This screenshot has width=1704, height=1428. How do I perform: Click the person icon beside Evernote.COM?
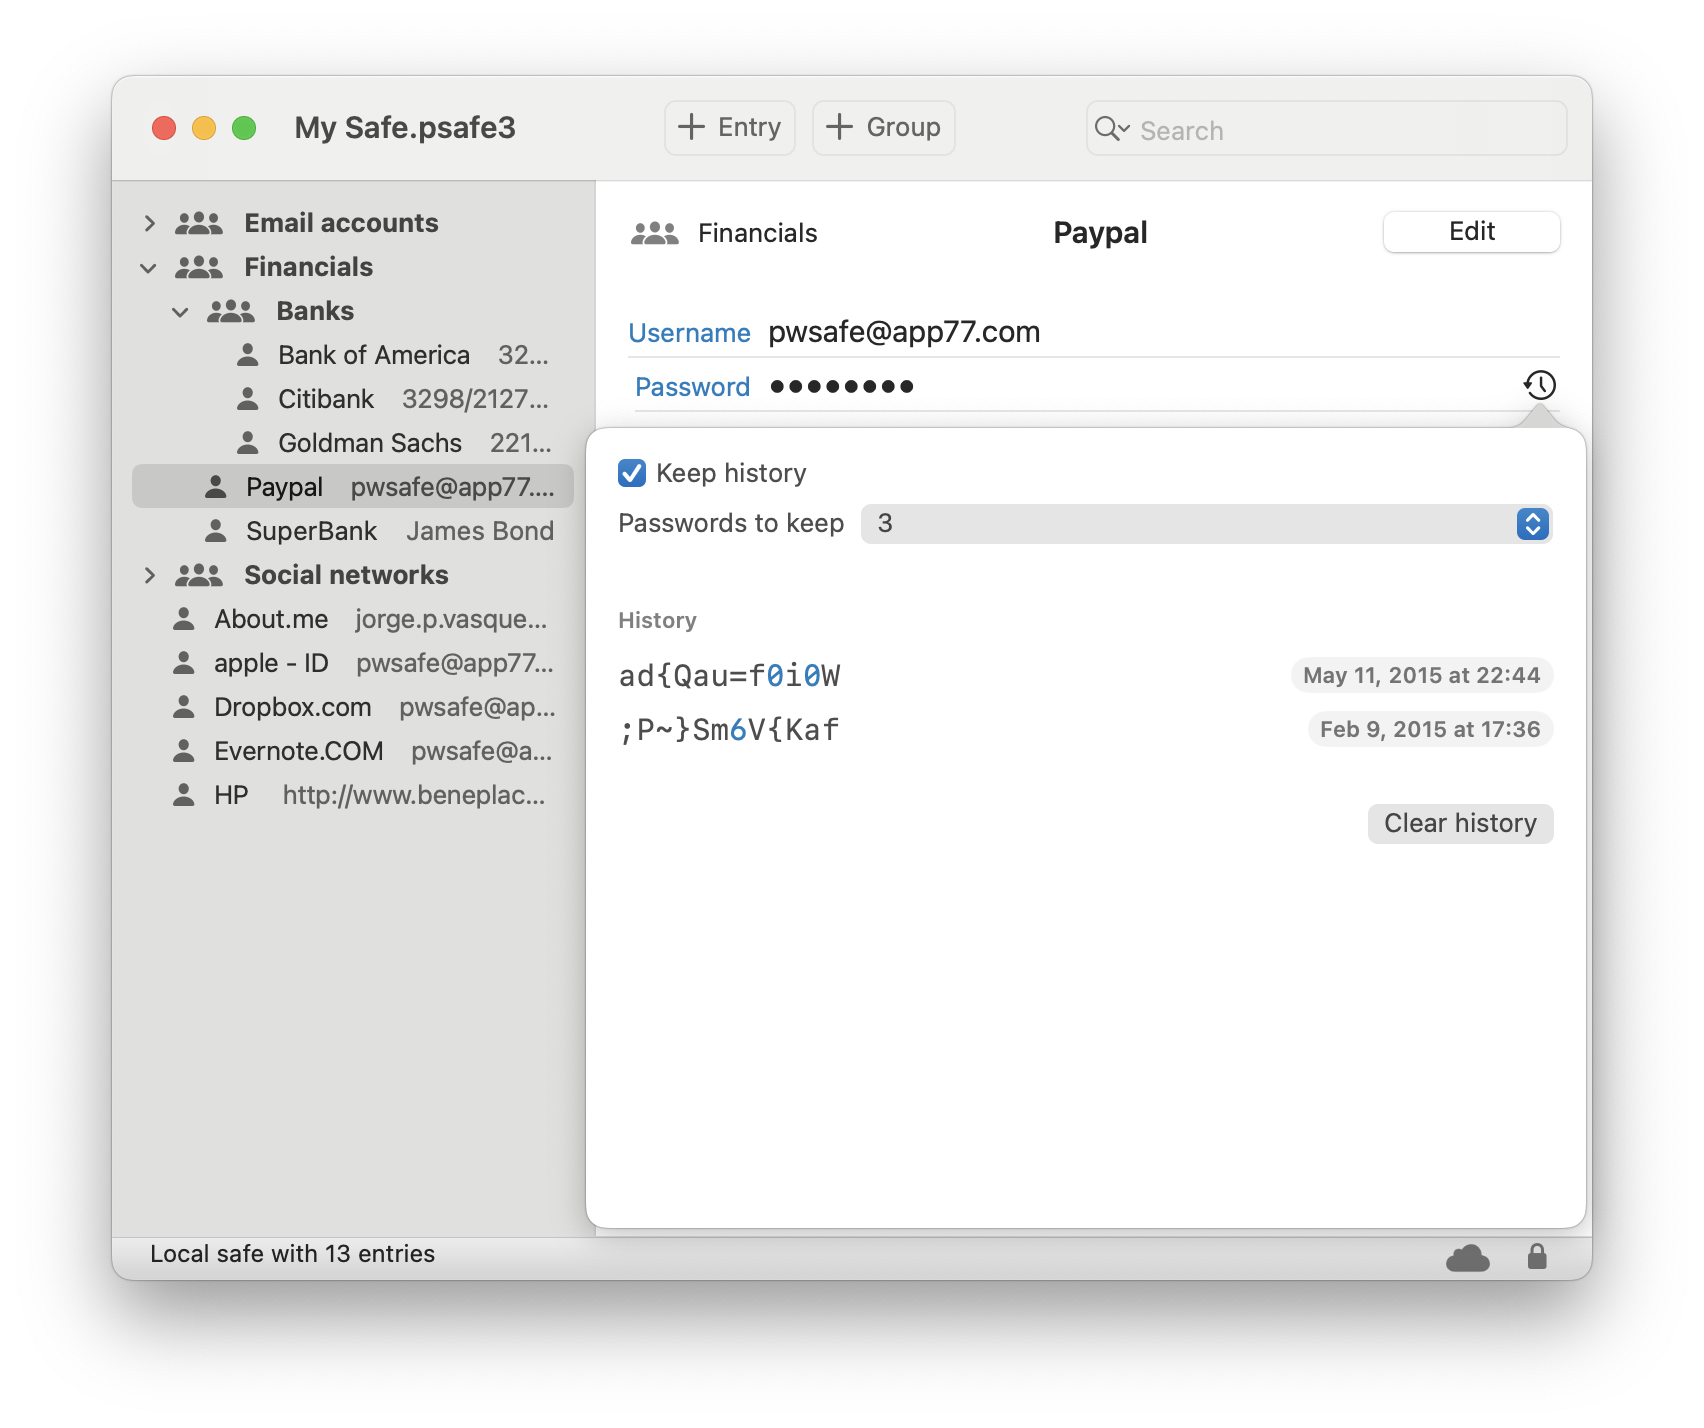click(x=184, y=750)
